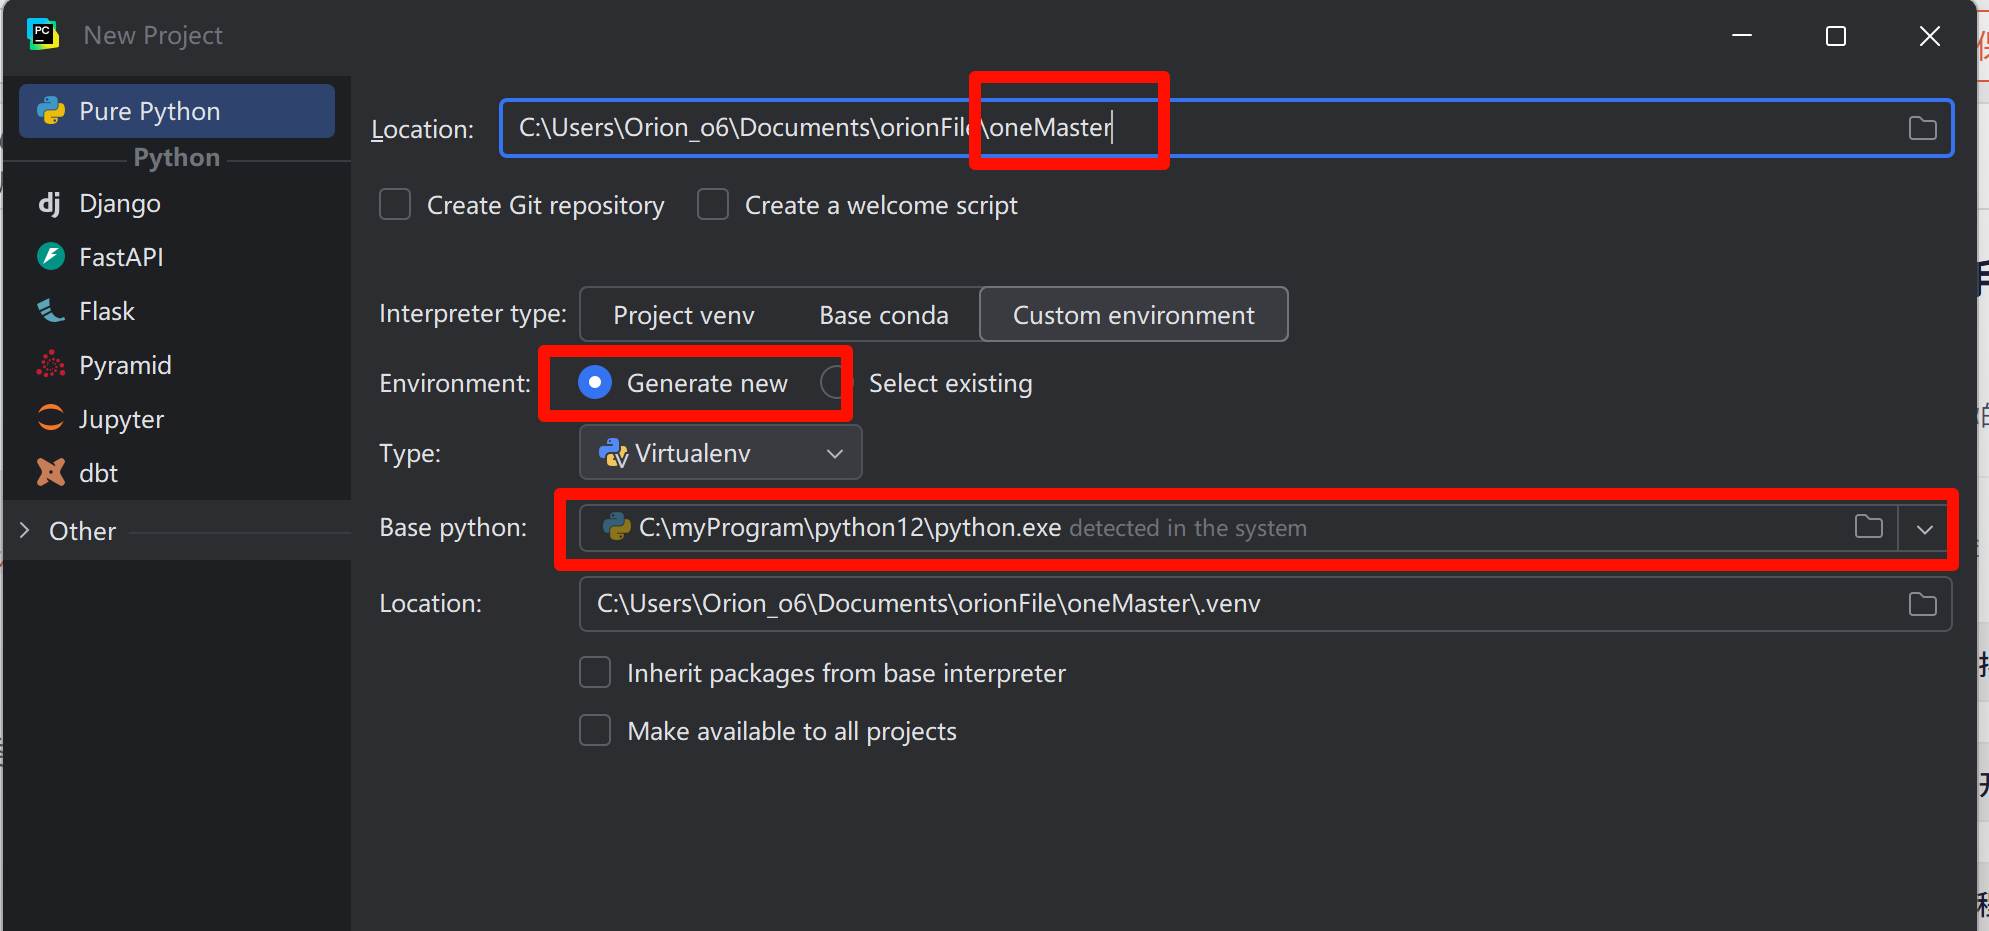Expand the Other project types group
The width and height of the screenshot is (1989, 931).
(x=25, y=531)
